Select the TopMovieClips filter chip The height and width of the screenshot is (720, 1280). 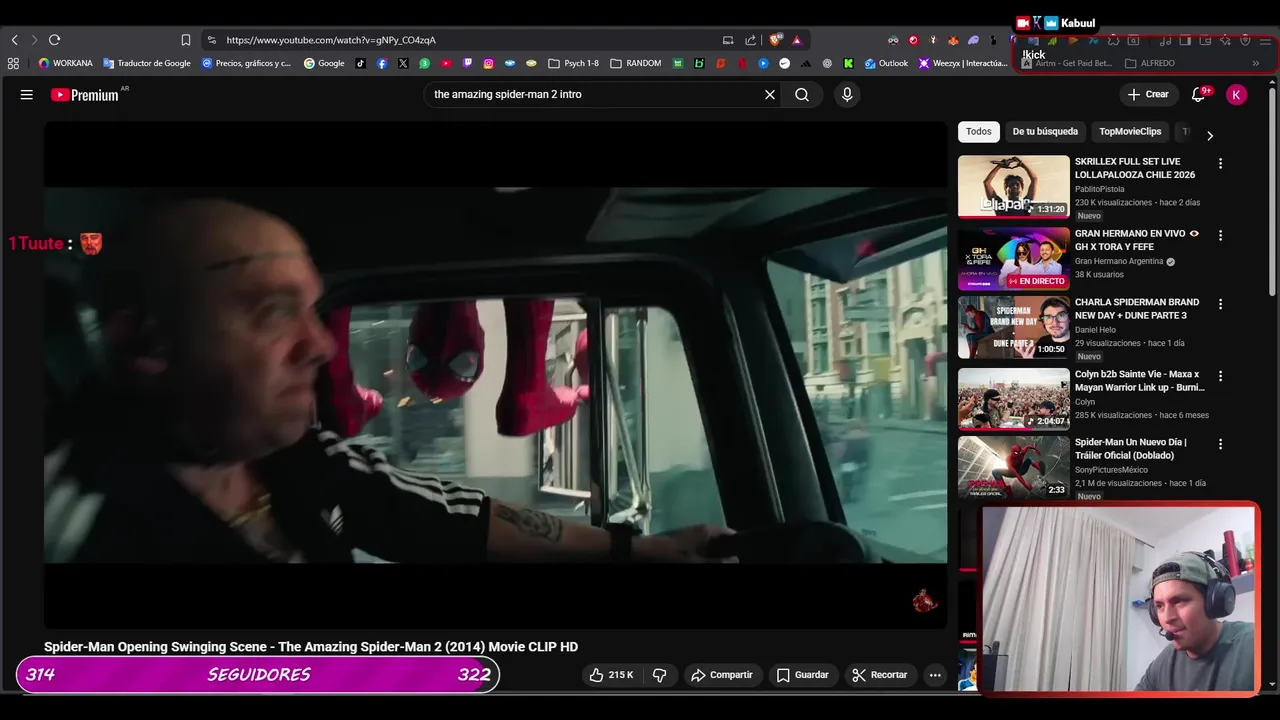[x=1130, y=131]
